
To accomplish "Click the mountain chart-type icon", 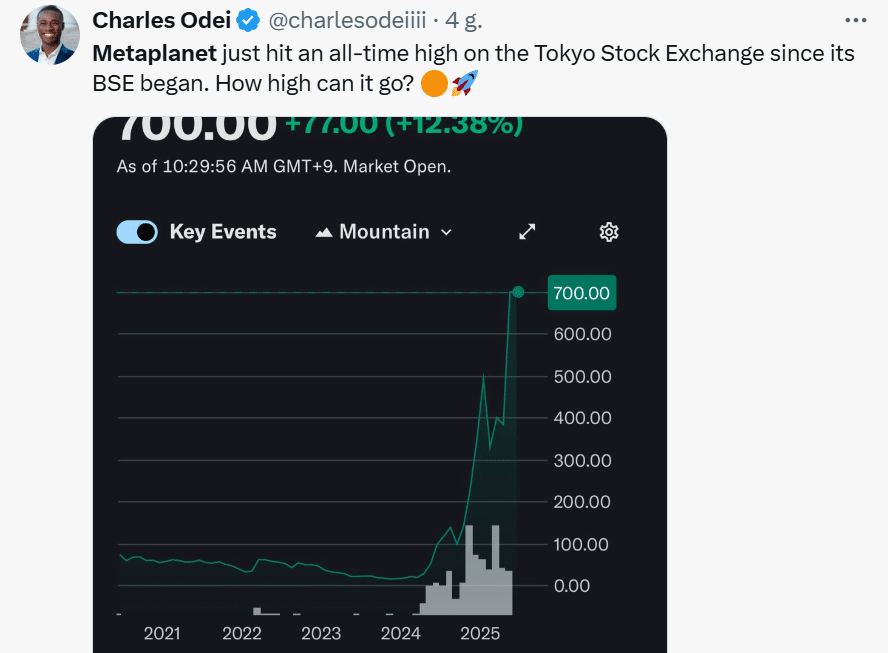I will [x=324, y=232].
